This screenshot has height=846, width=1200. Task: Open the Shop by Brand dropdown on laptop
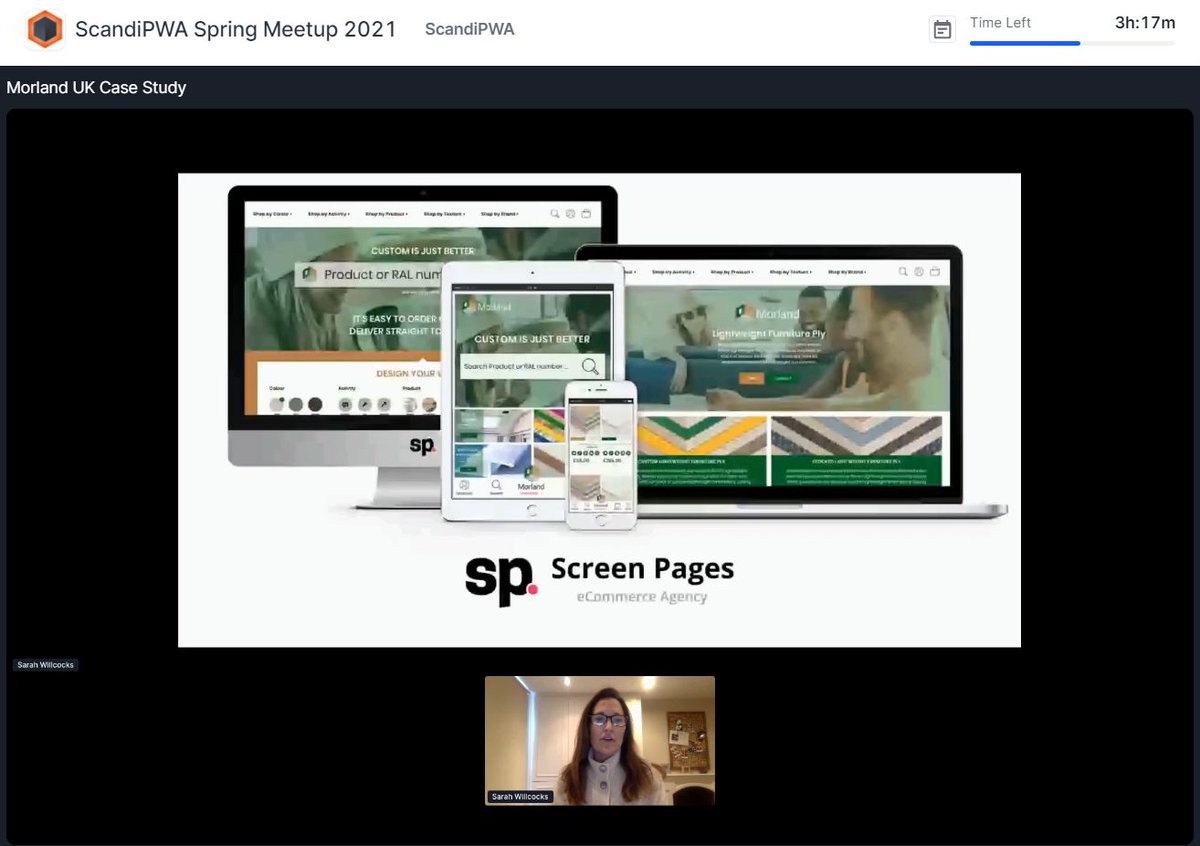846,270
